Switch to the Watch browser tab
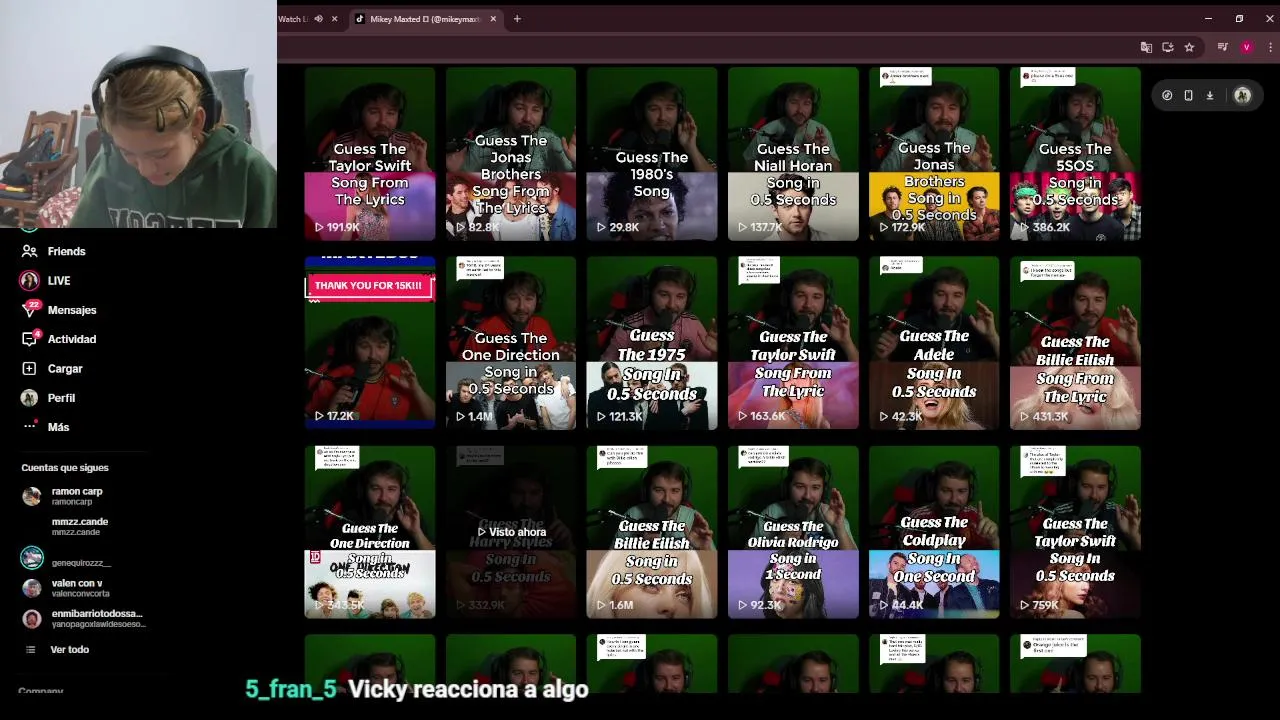 (294, 19)
